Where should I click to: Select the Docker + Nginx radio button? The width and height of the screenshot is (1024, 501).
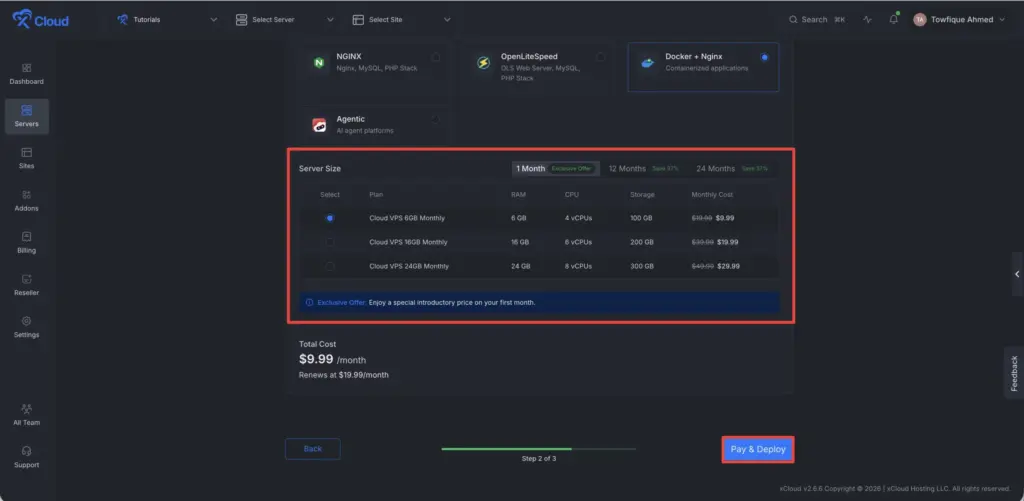point(764,57)
